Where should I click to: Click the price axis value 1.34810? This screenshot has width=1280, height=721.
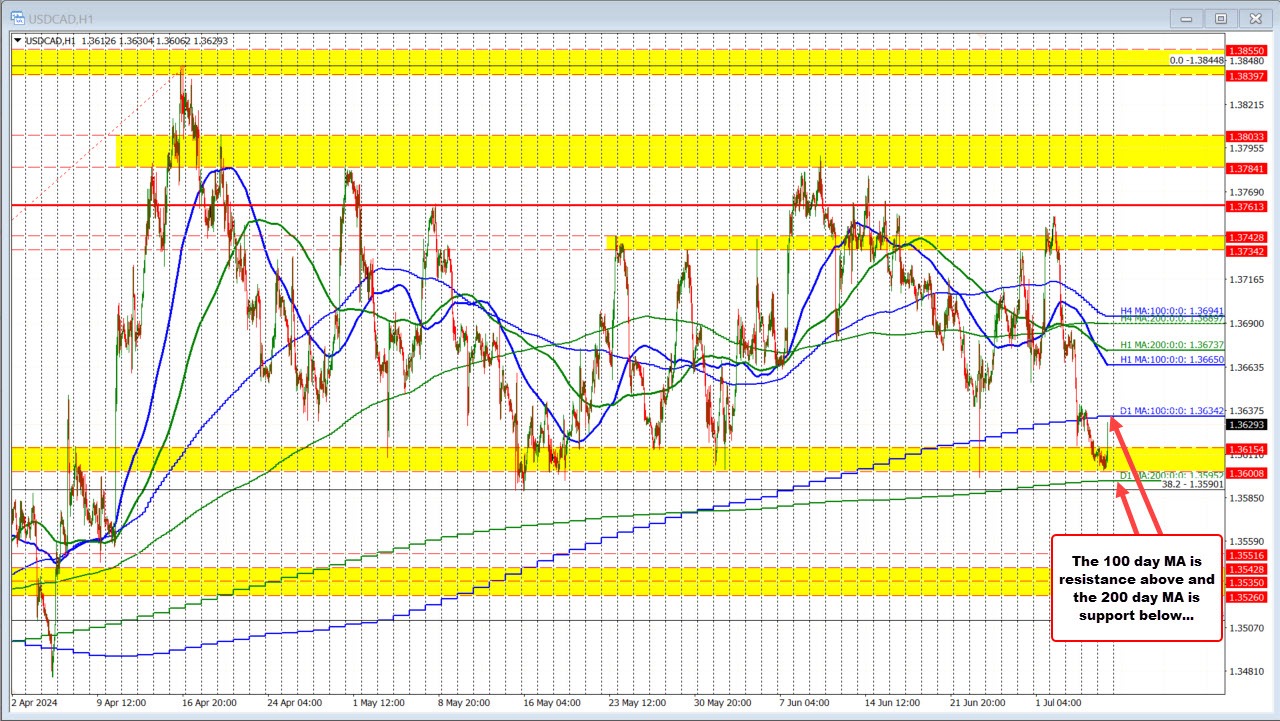[x=1247, y=672]
